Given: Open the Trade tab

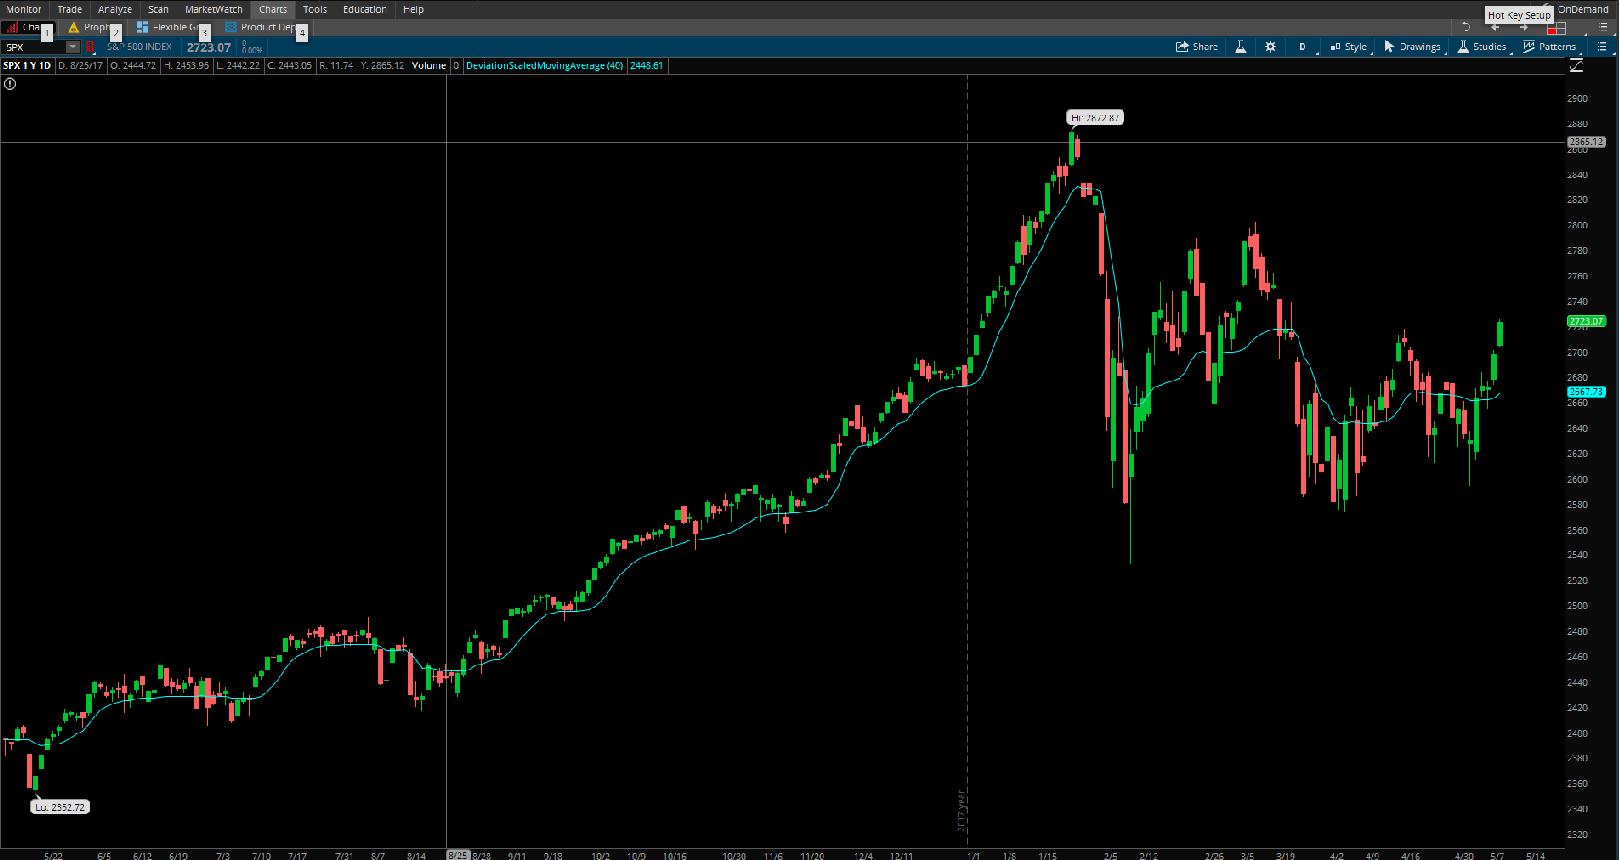Looking at the screenshot, I should click(x=69, y=9).
